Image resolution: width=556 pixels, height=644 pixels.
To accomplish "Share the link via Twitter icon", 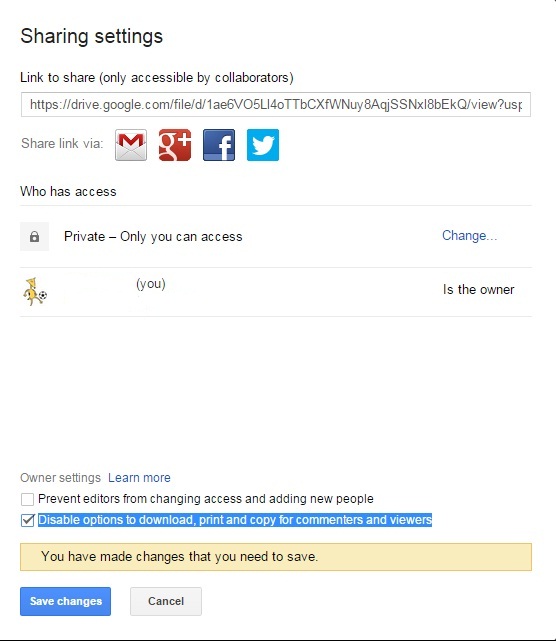I will coord(263,145).
